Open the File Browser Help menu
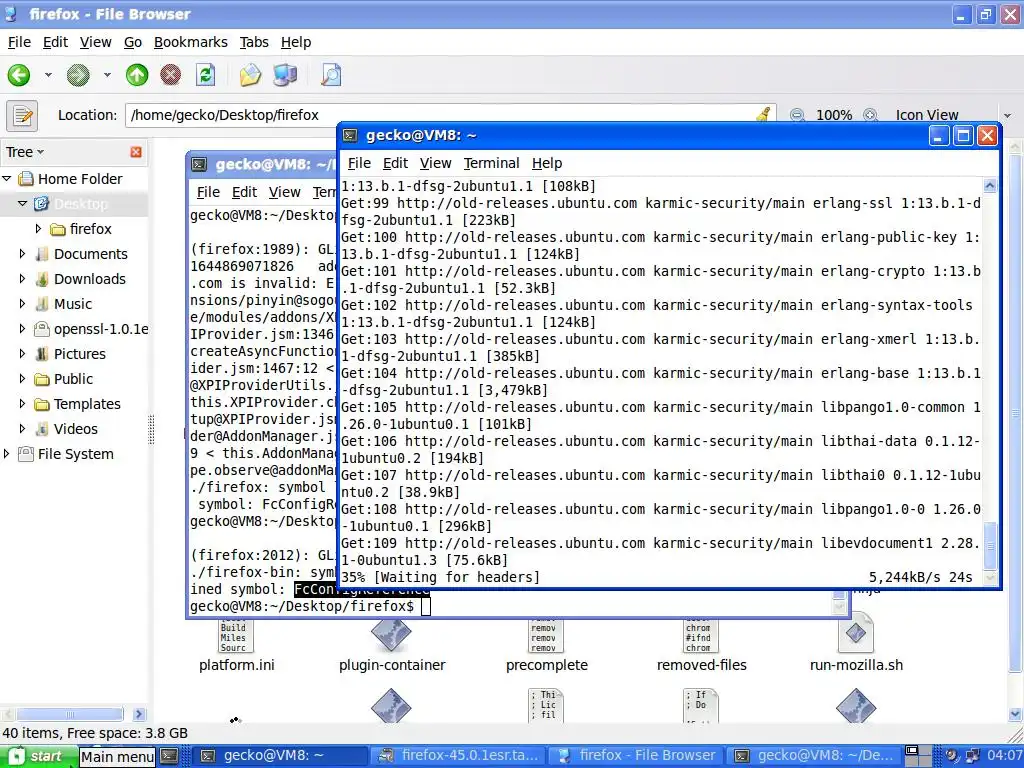Screen dimensions: 1024x768 click(x=296, y=42)
